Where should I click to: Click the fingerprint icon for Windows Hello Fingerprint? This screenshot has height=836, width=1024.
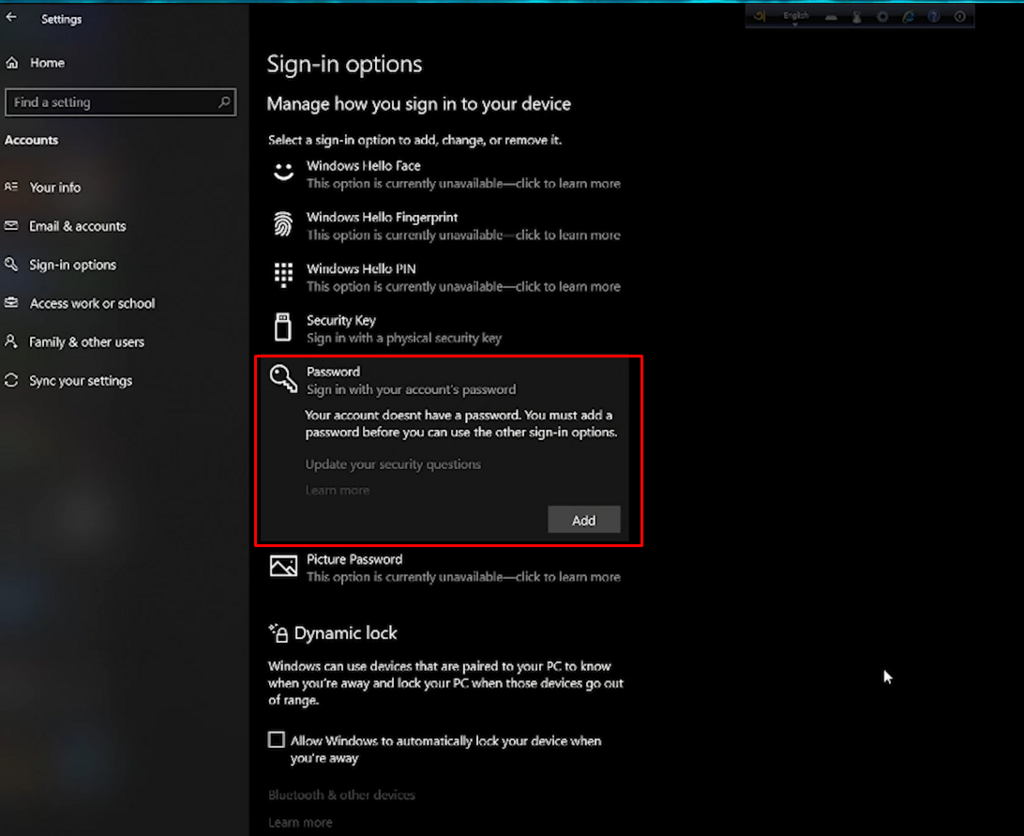283,225
